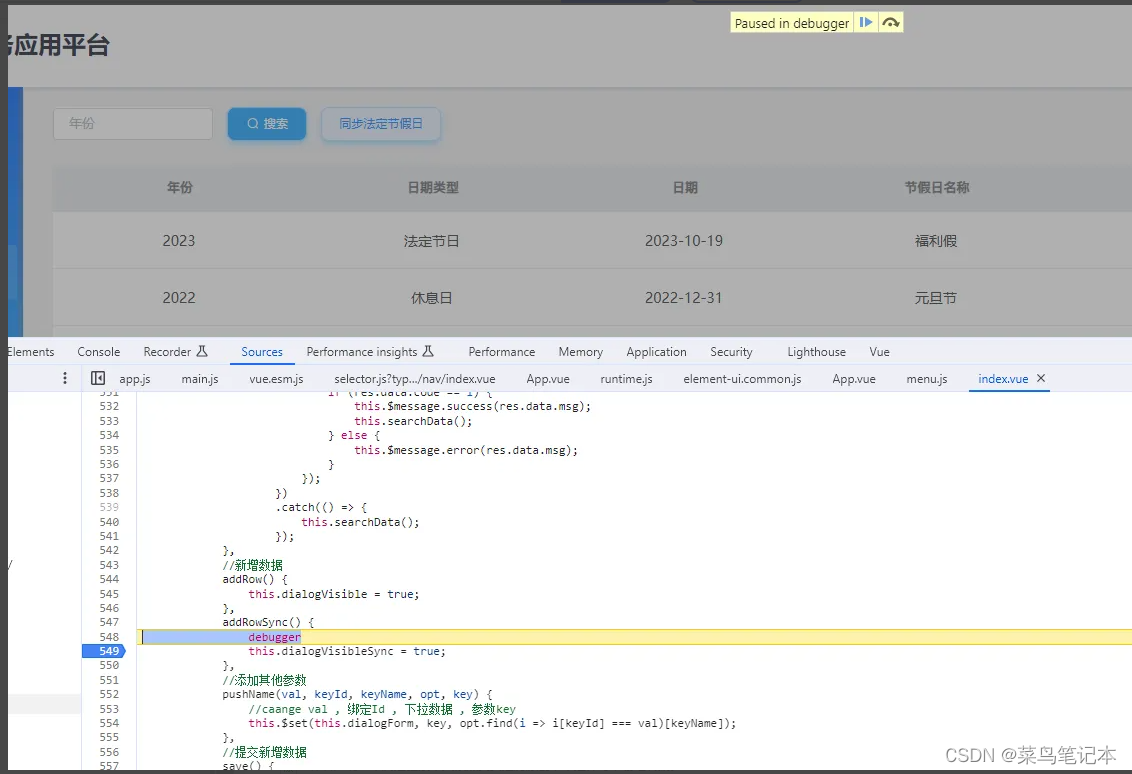1132x774 pixels.
Task: Open the Vue devtools tab
Action: coord(879,352)
